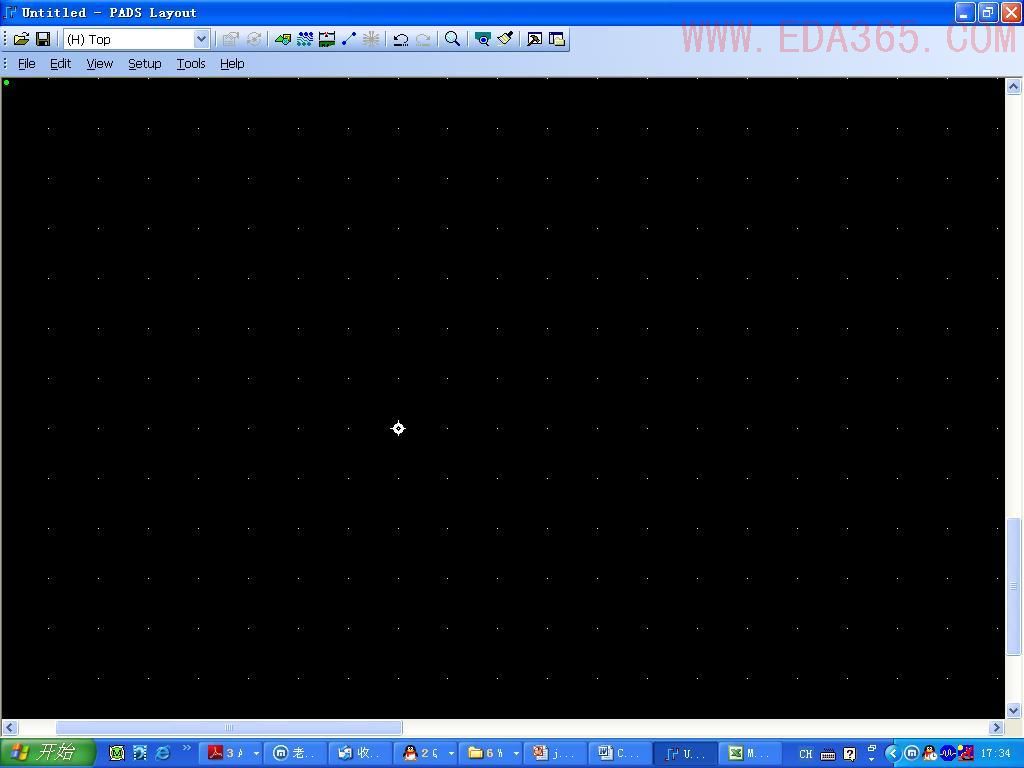Click the CH language indicator
The height and width of the screenshot is (768, 1024).
pos(806,754)
